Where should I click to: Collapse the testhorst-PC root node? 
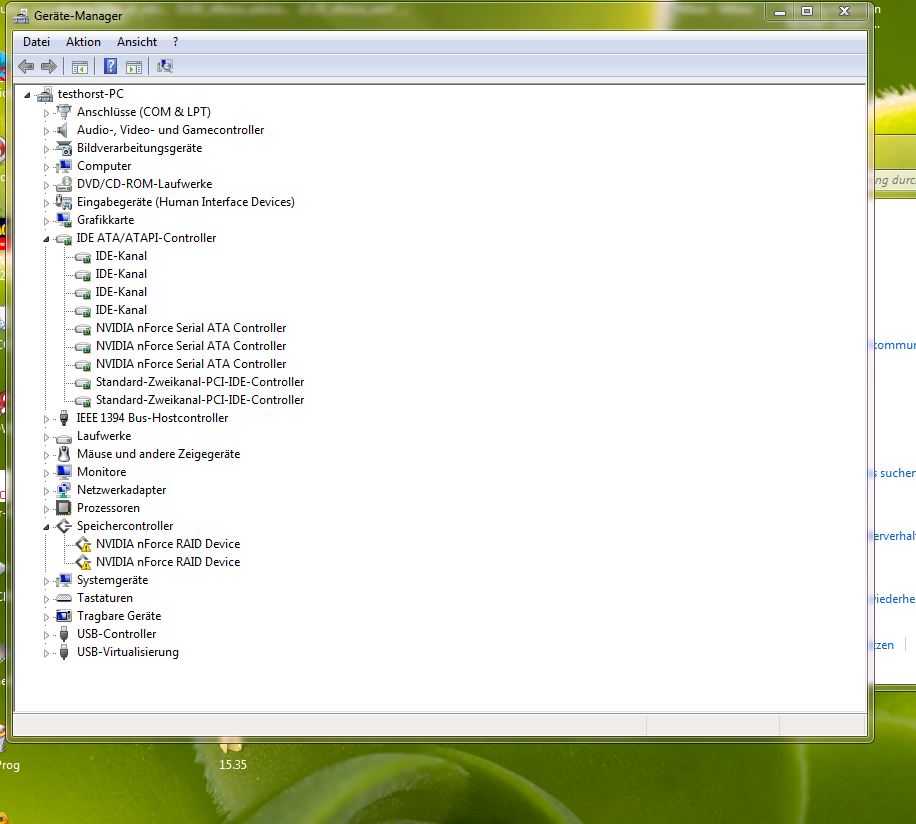(x=27, y=95)
